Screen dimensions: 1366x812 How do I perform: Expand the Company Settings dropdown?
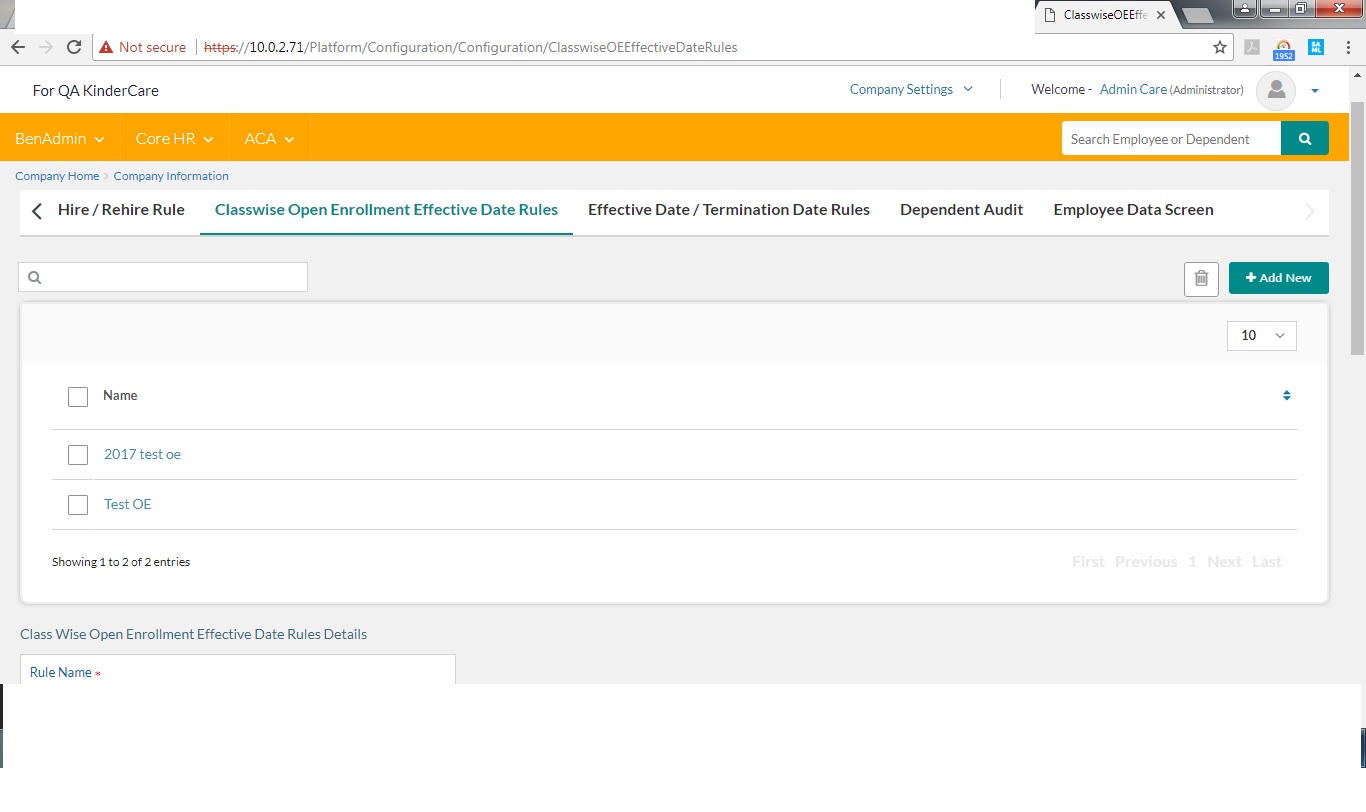click(x=910, y=89)
